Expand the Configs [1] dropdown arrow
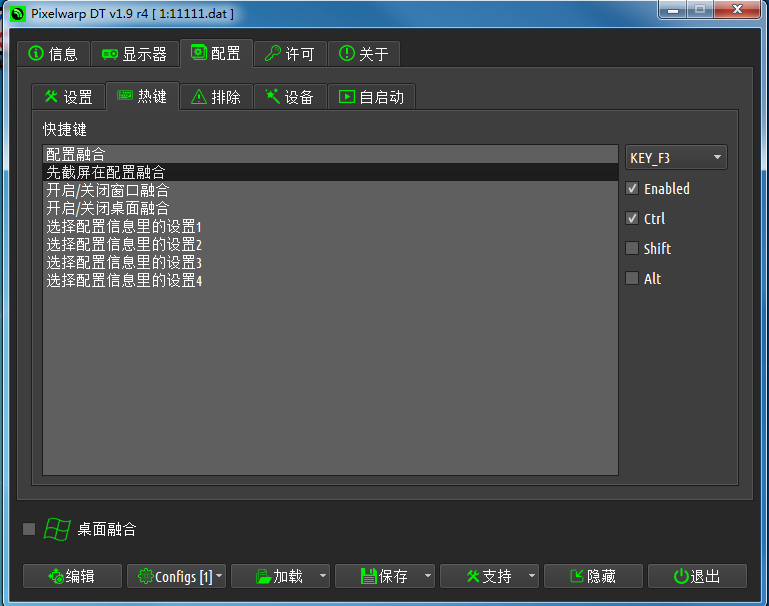The image size is (769, 606). pos(220,576)
